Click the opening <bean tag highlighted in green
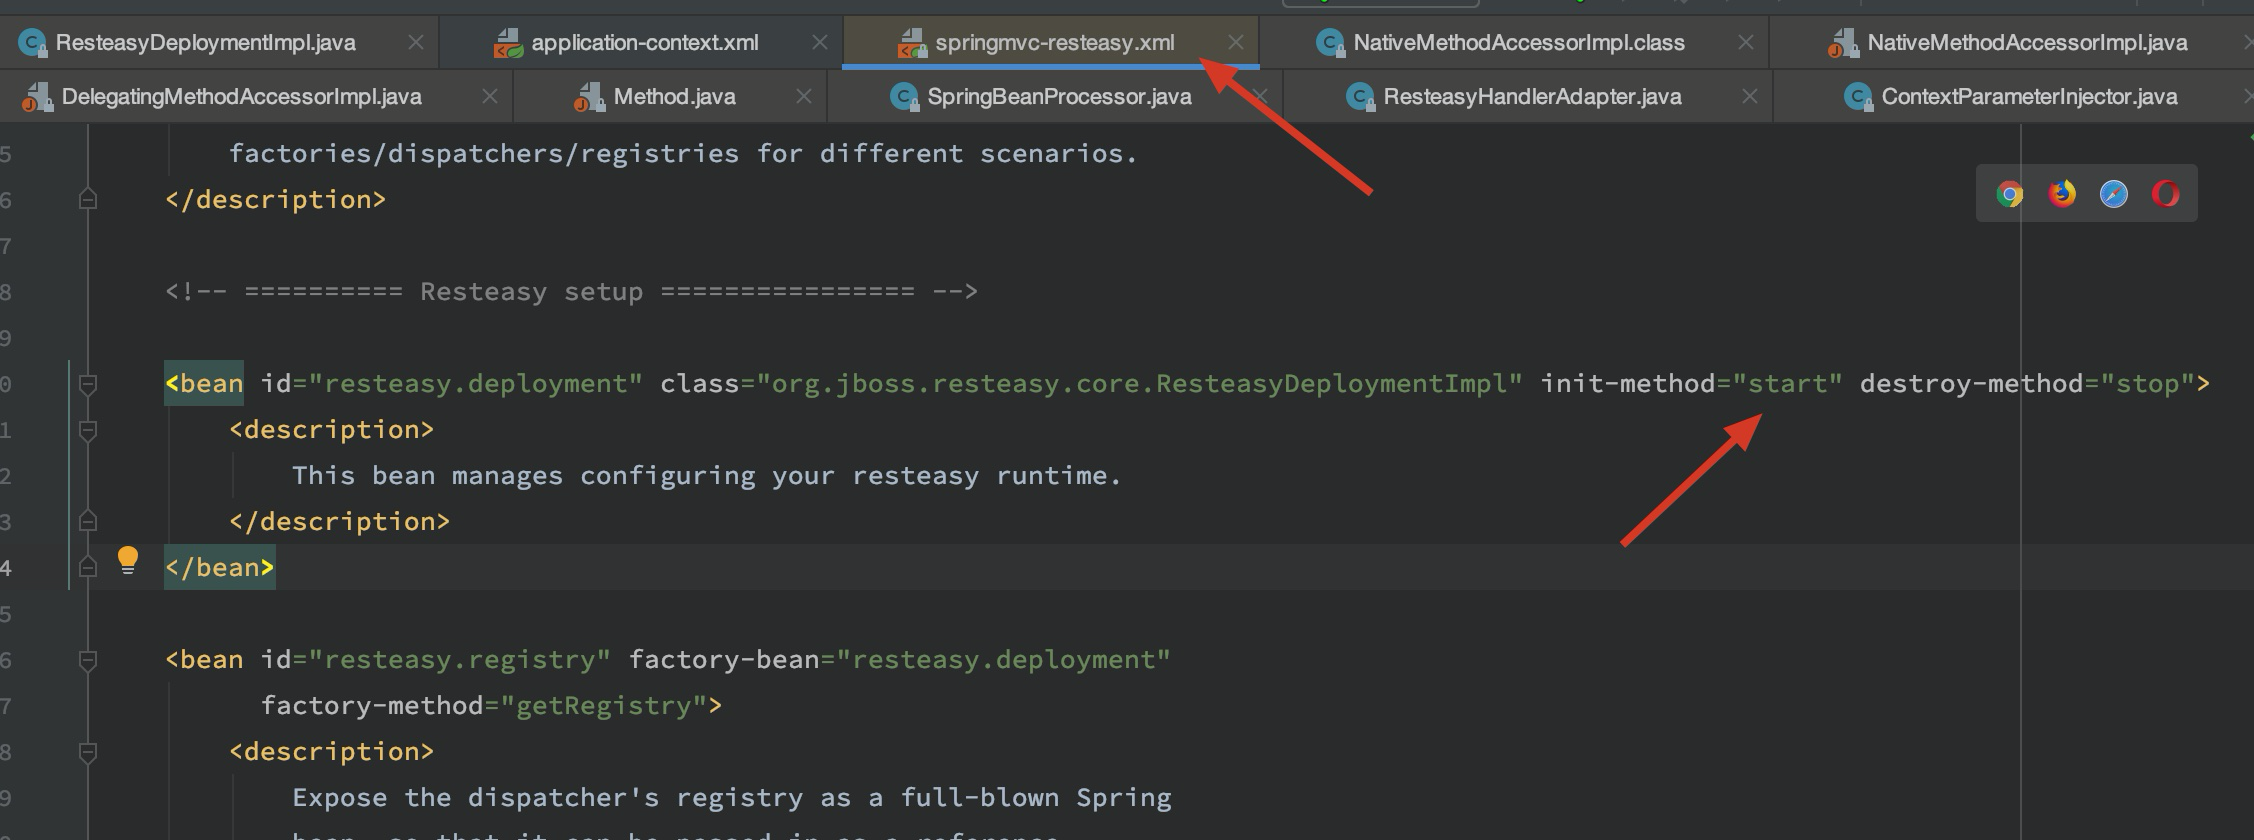 pyautogui.click(x=204, y=384)
